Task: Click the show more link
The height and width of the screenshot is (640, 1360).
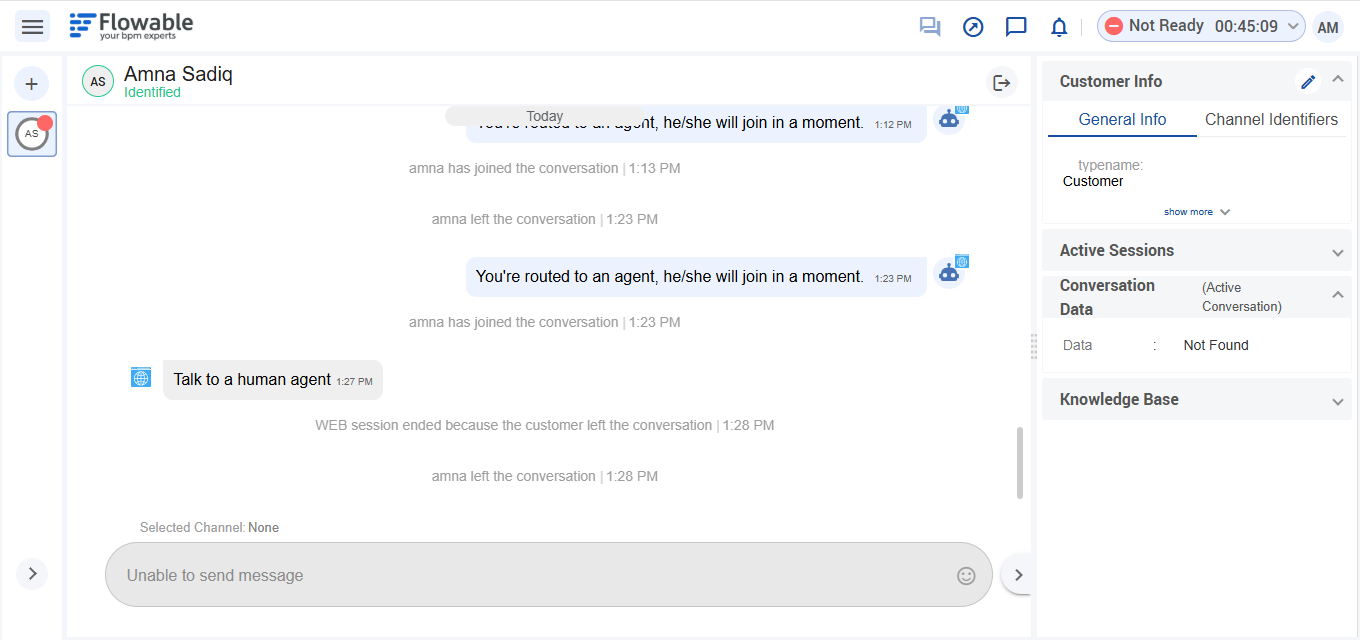Action: (x=1196, y=212)
